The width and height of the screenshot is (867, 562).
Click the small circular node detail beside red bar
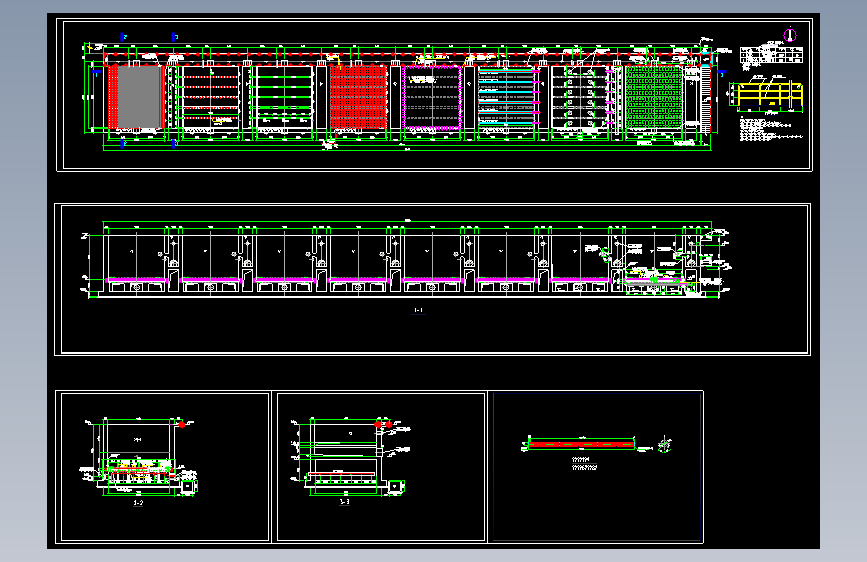(665, 445)
